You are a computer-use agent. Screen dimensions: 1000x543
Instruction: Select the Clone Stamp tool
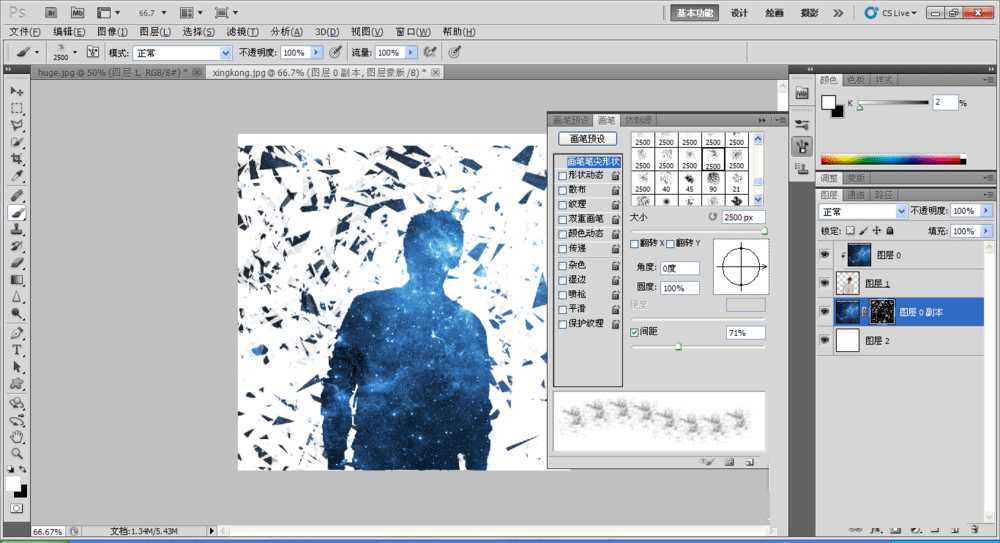(x=17, y=229)
